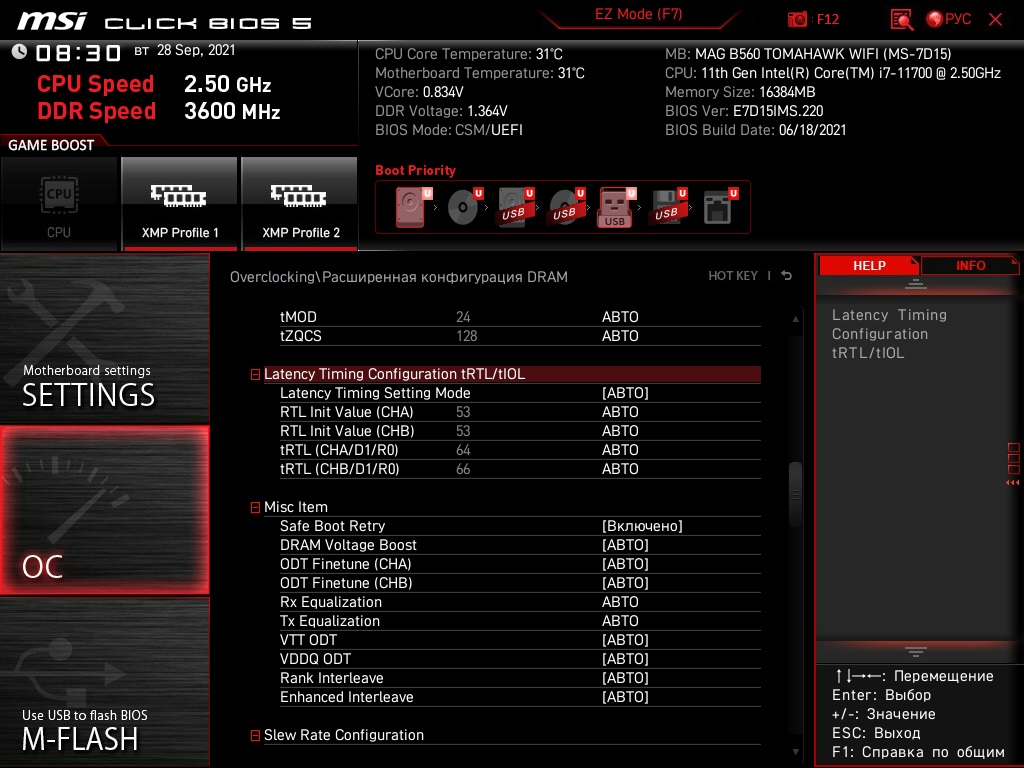Edit tRTL (CHA/D1/R0) value field
1024x768 pixels.
[x=620, y=450]
